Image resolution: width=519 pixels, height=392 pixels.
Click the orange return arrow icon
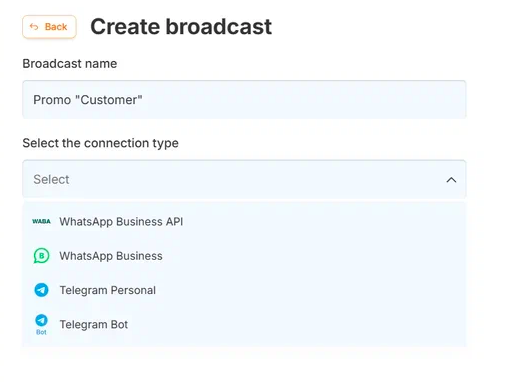coord(34,27)
